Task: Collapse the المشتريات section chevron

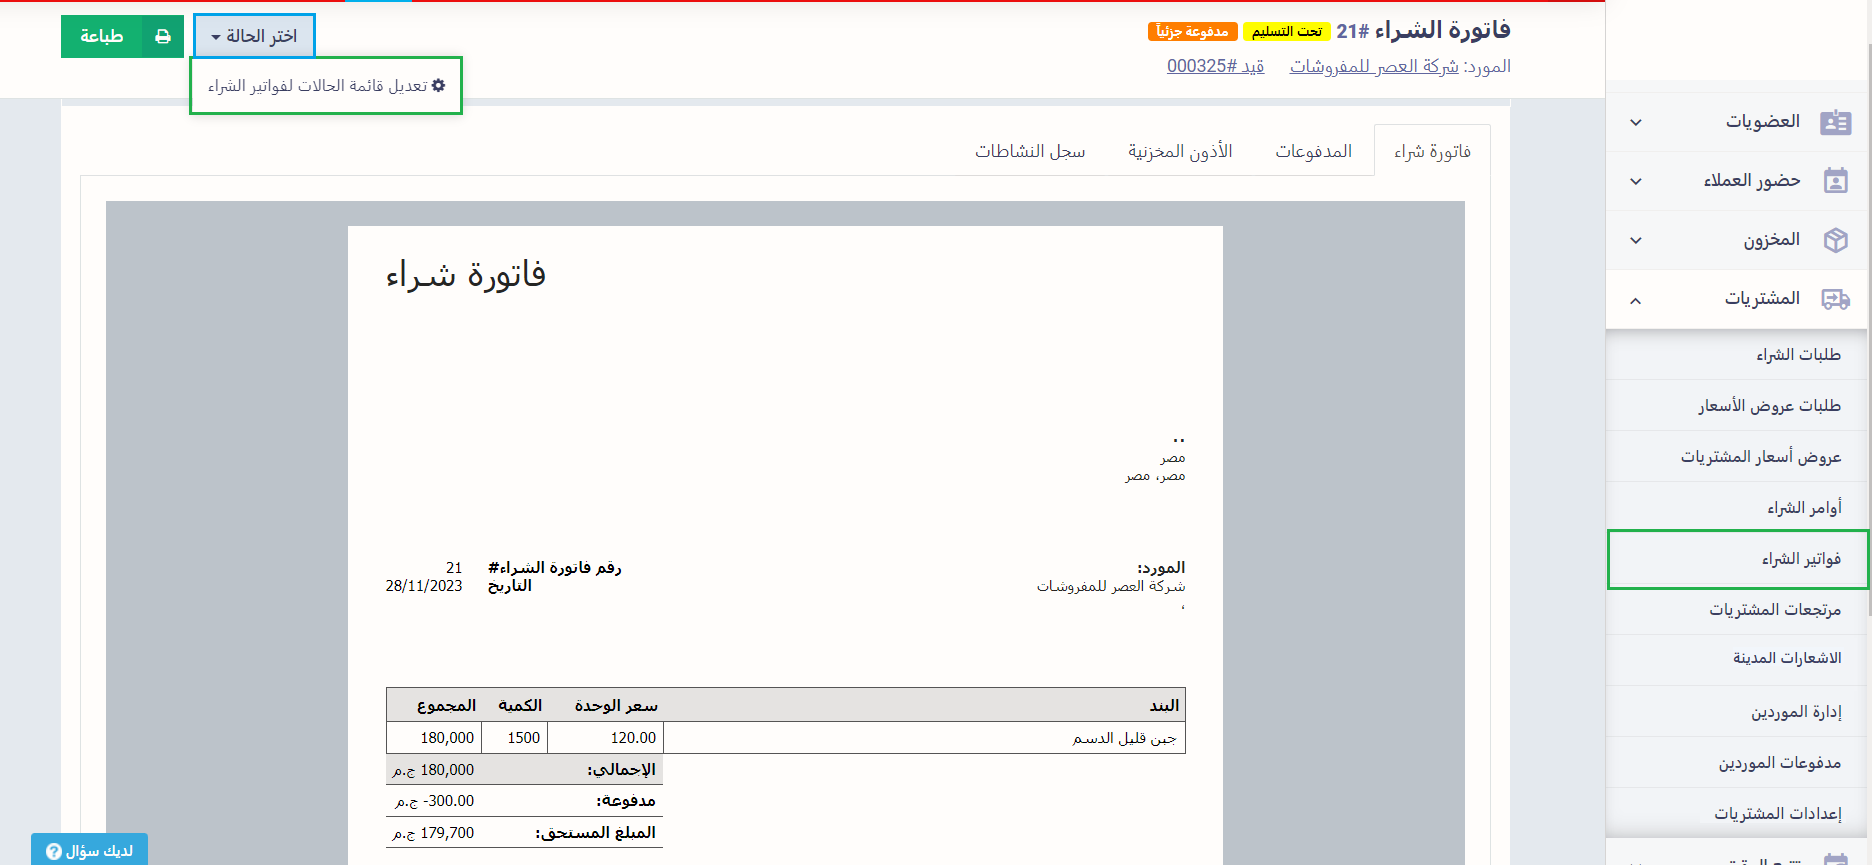Action: [x=1636, y=300]
